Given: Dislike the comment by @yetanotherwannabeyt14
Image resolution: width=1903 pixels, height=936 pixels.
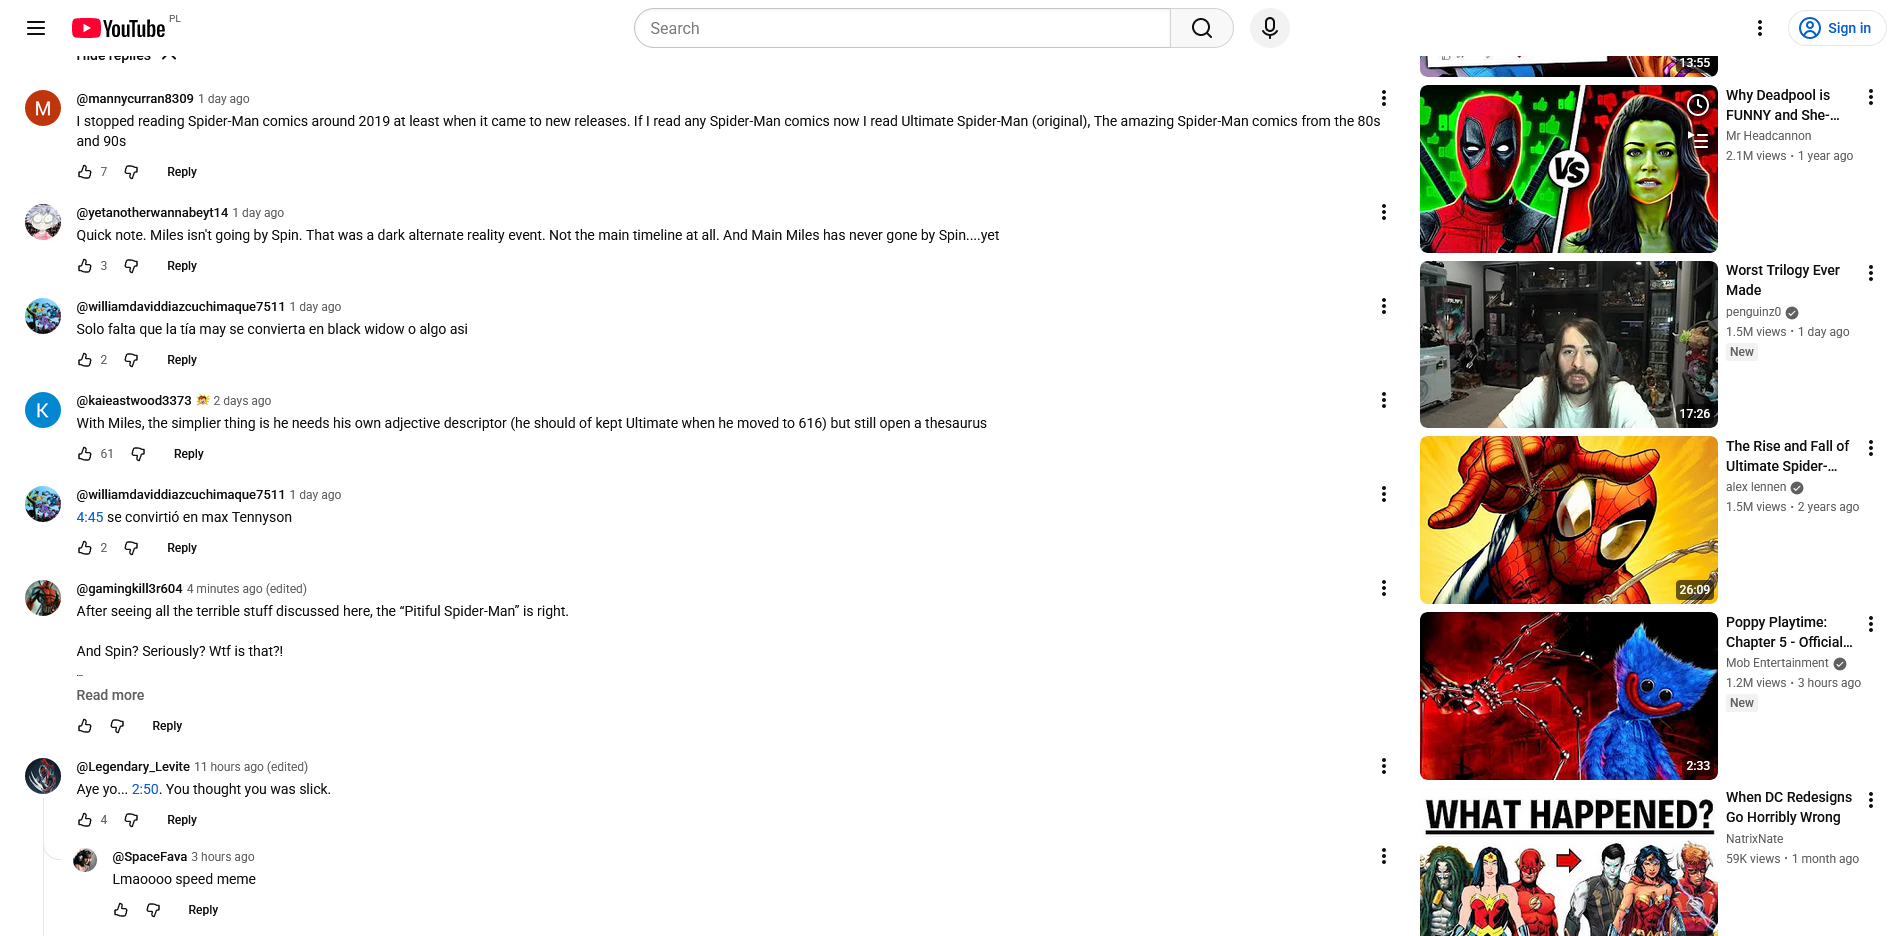Looking at the screenshot, I should [131, 266].
